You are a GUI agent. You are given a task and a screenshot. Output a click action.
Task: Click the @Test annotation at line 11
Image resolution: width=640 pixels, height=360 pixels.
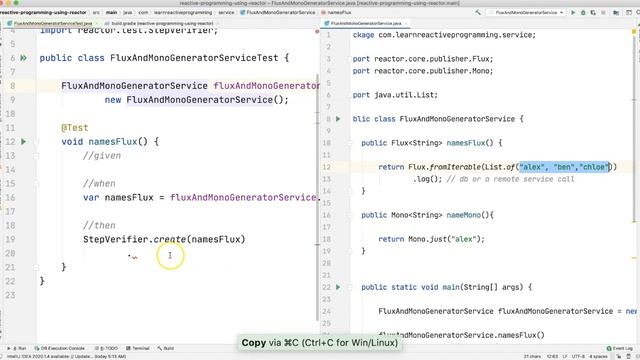75,128
